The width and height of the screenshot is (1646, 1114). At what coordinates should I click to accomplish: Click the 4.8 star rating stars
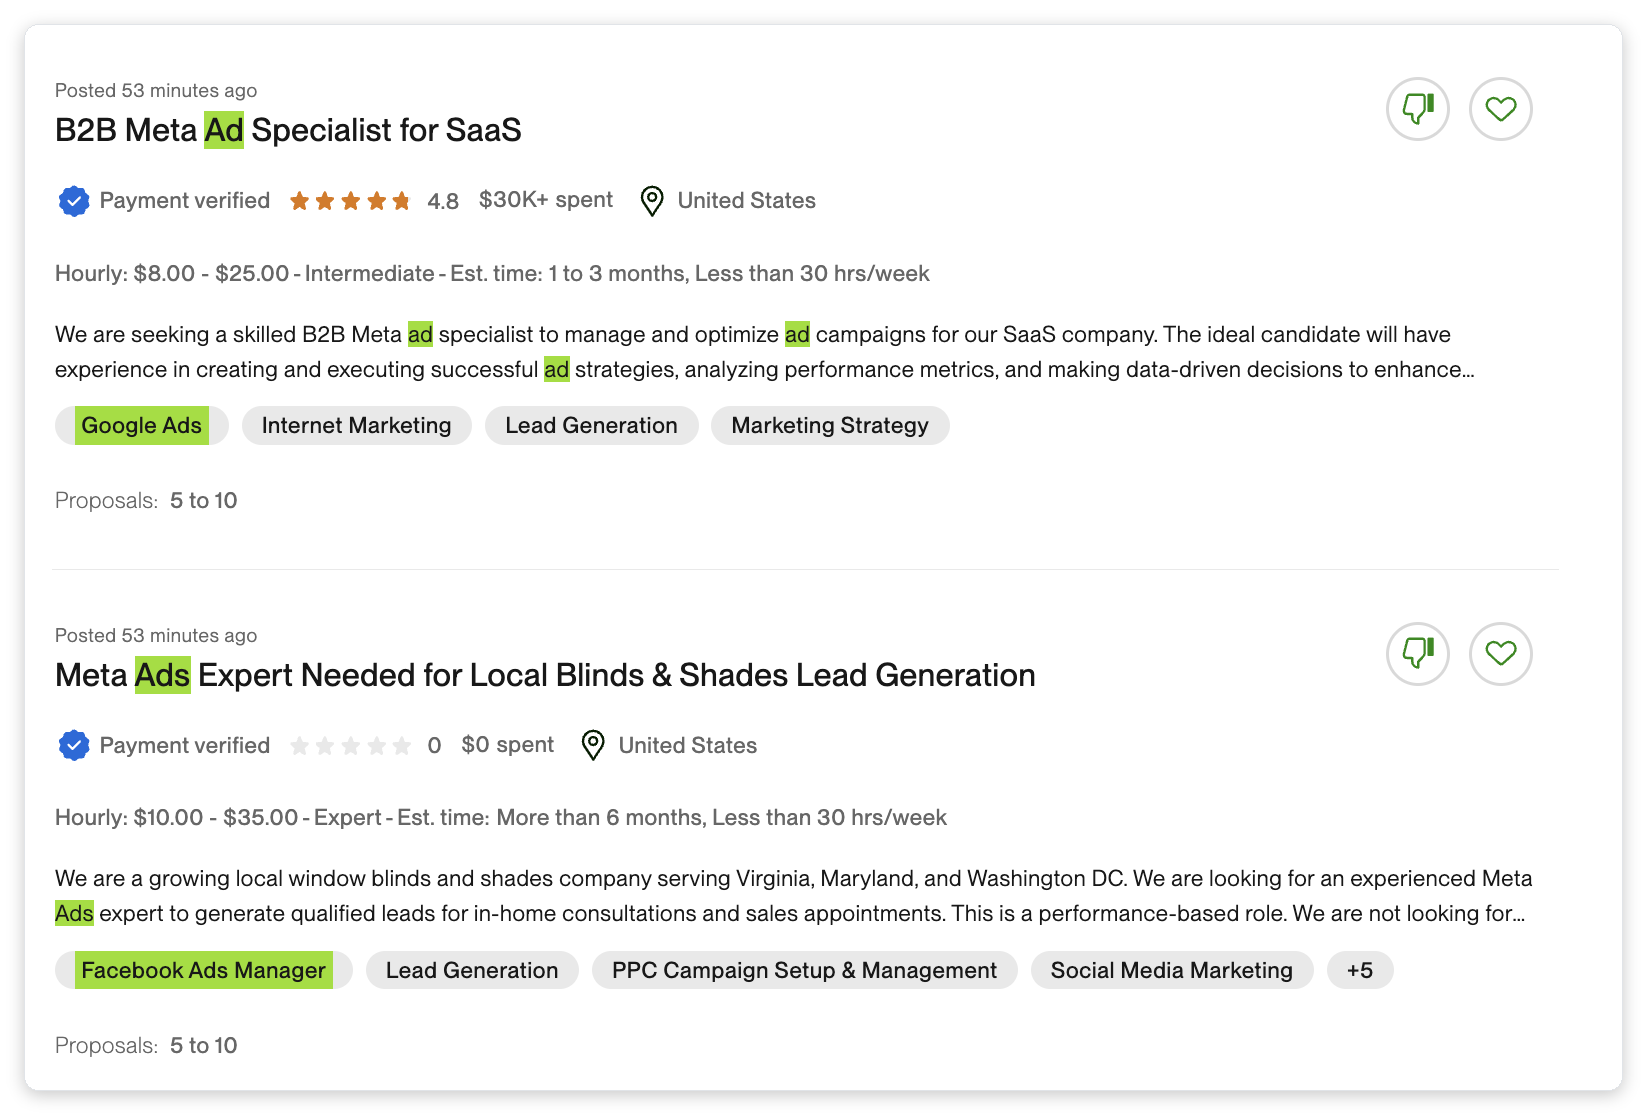coord(351,200)
